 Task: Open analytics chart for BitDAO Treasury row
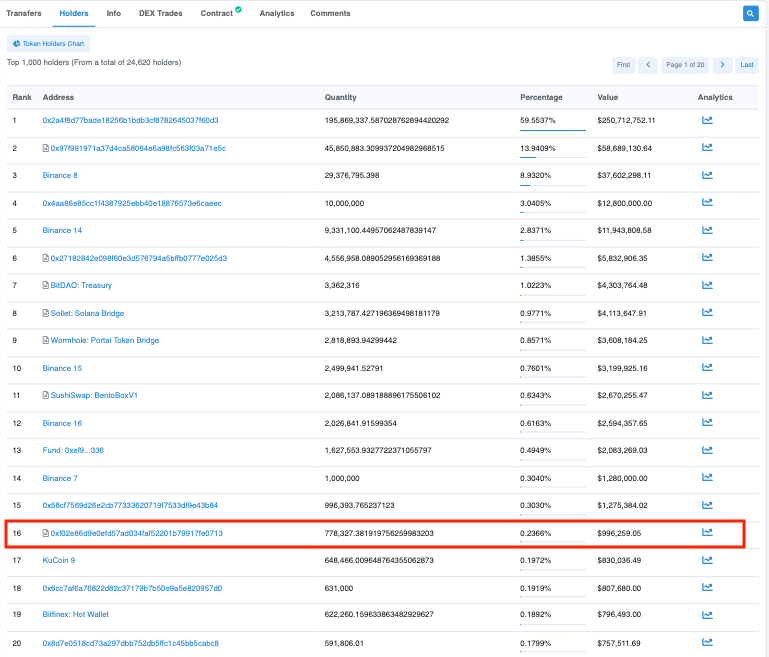click(x=707, y=285)
